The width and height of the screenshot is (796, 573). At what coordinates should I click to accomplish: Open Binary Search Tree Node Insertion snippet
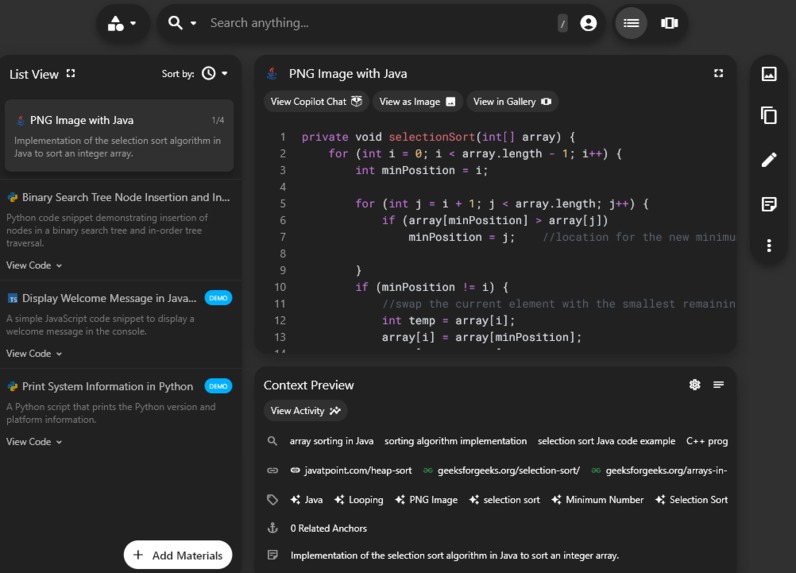(126, 197)
